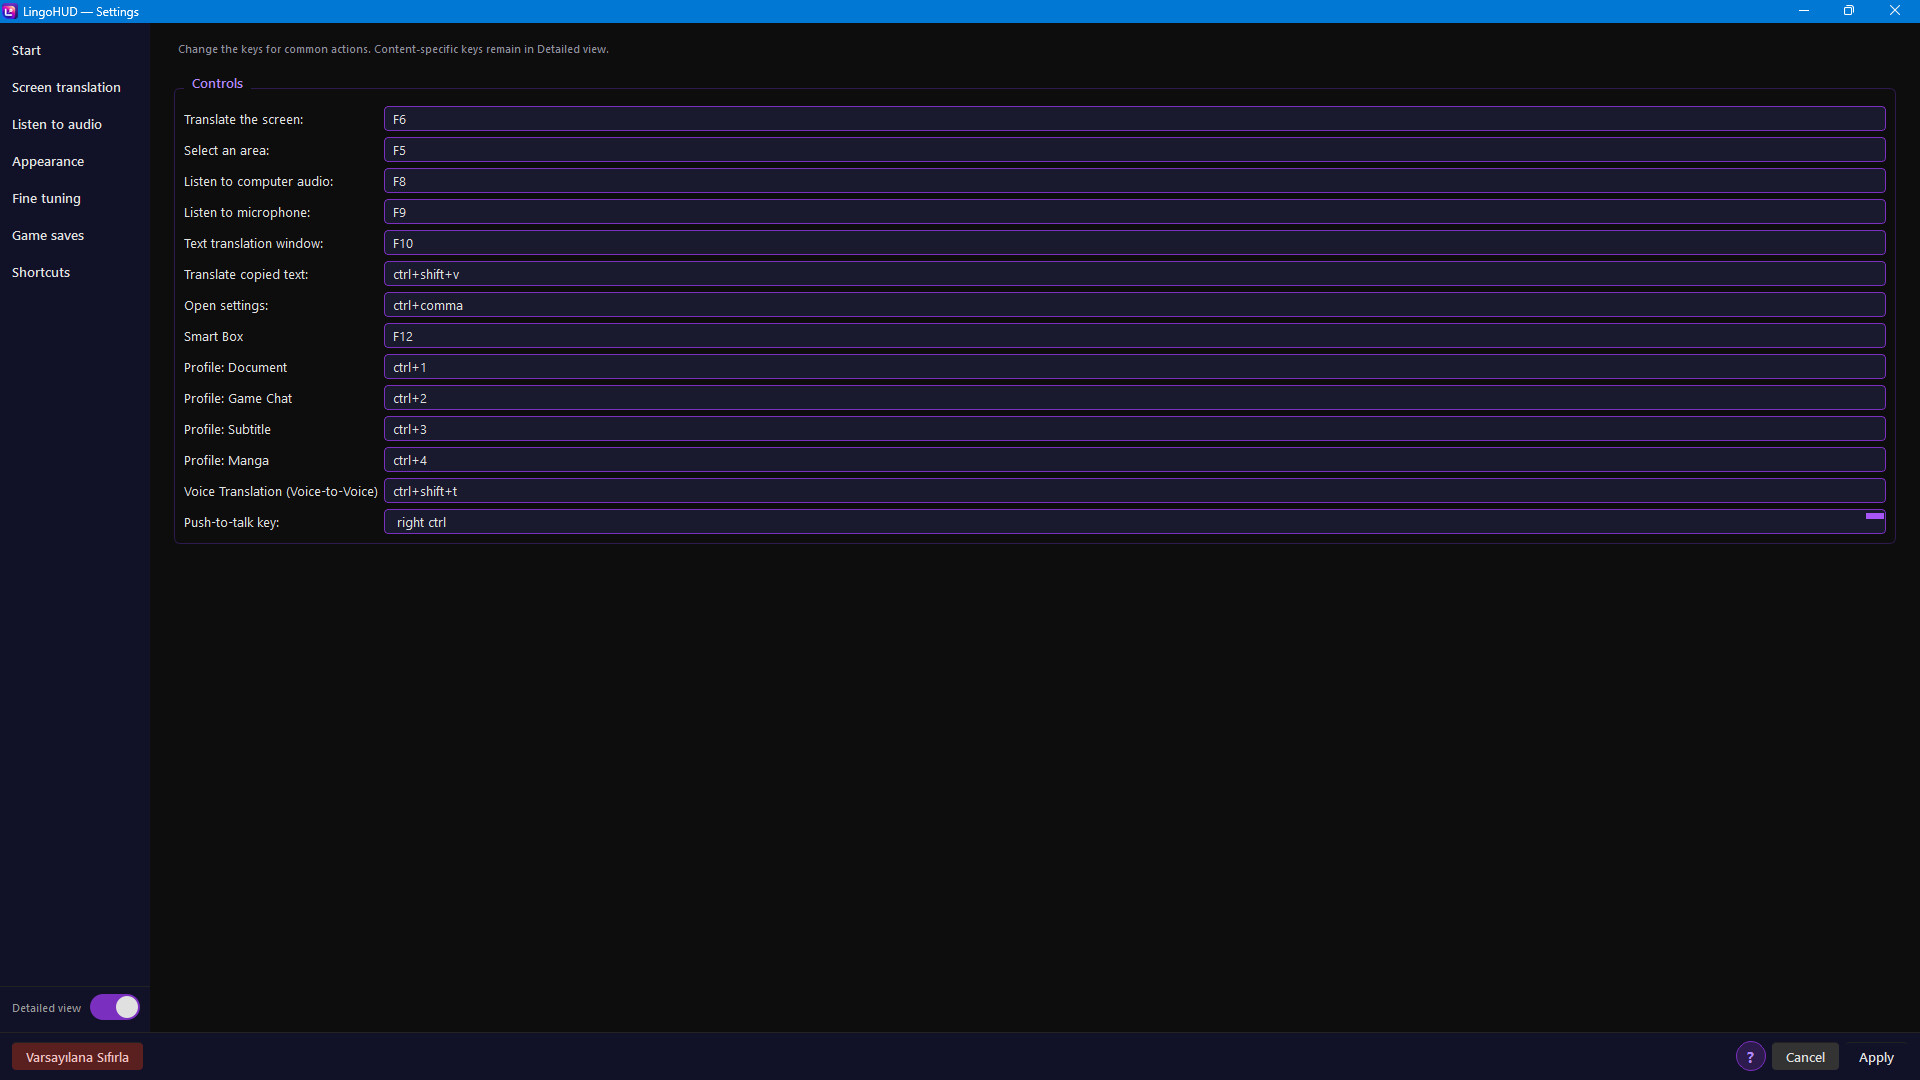This screenshot has width=1920, height=1080.
Task: Click the LingoHUD app icon in title bar
Action: (10, 11)
